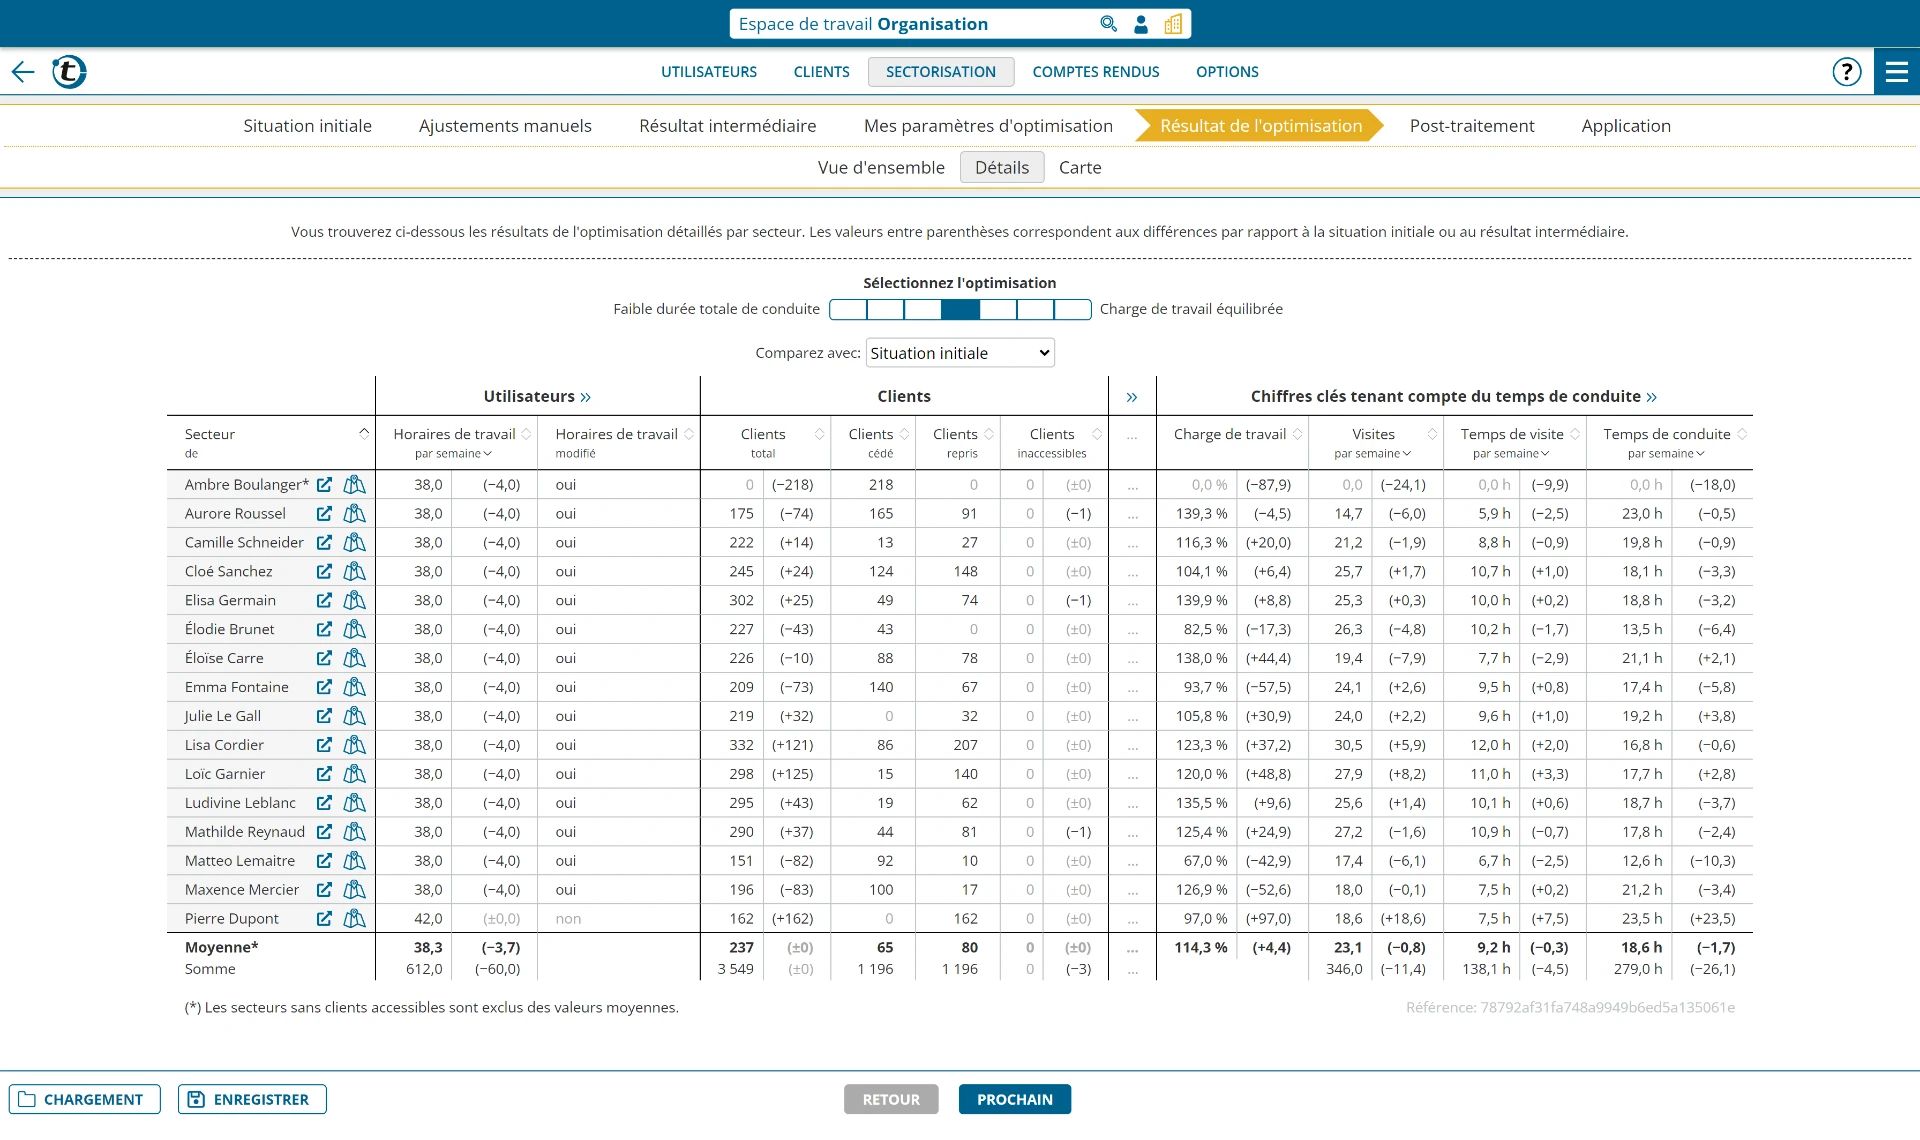Open Pierre Dupont sector edit icon
The width and height of the screenshot is (1920, 1140).
pyautogui.click(x=324, y=920)
